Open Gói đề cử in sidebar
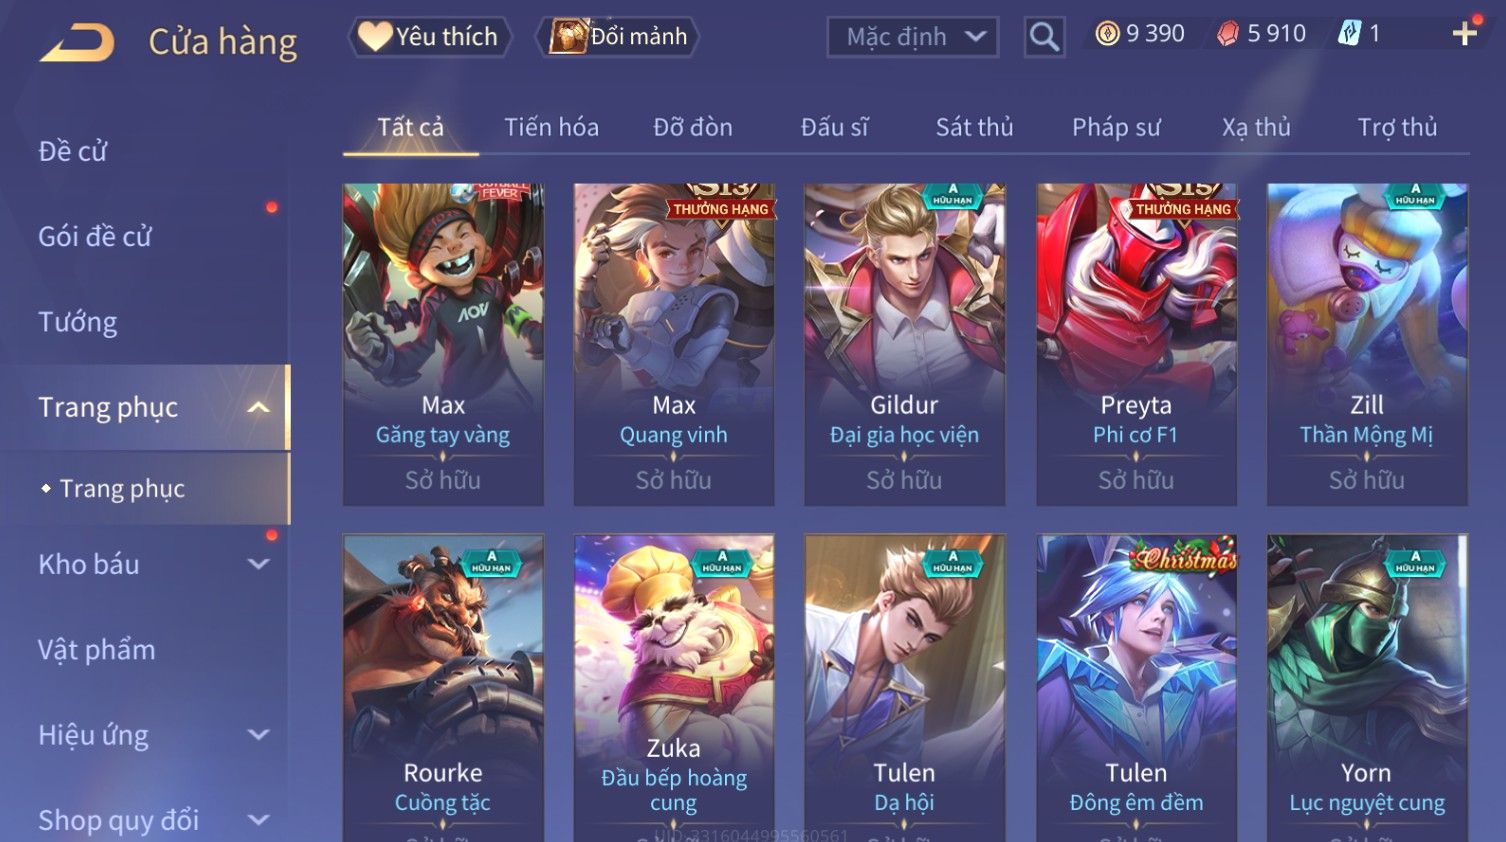The image size is (1506, 842). [x=95, y=237]
